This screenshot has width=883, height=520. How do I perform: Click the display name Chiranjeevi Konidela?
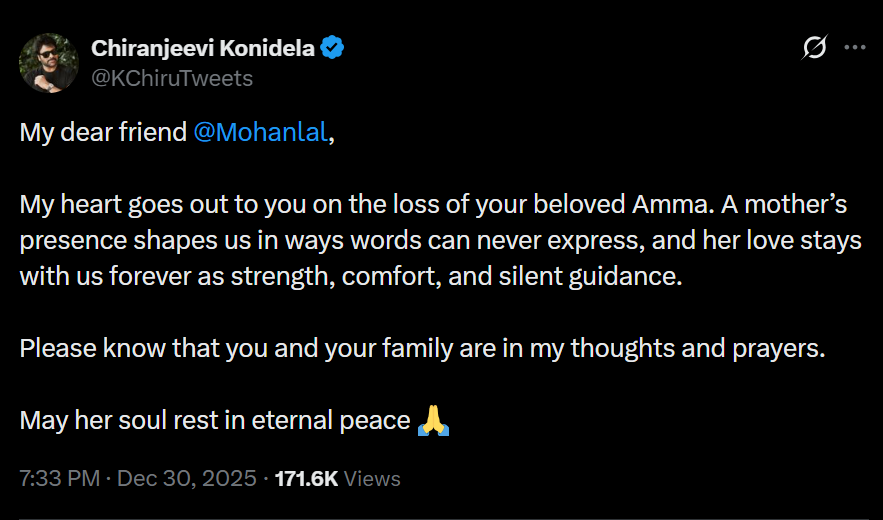[202, 48]
